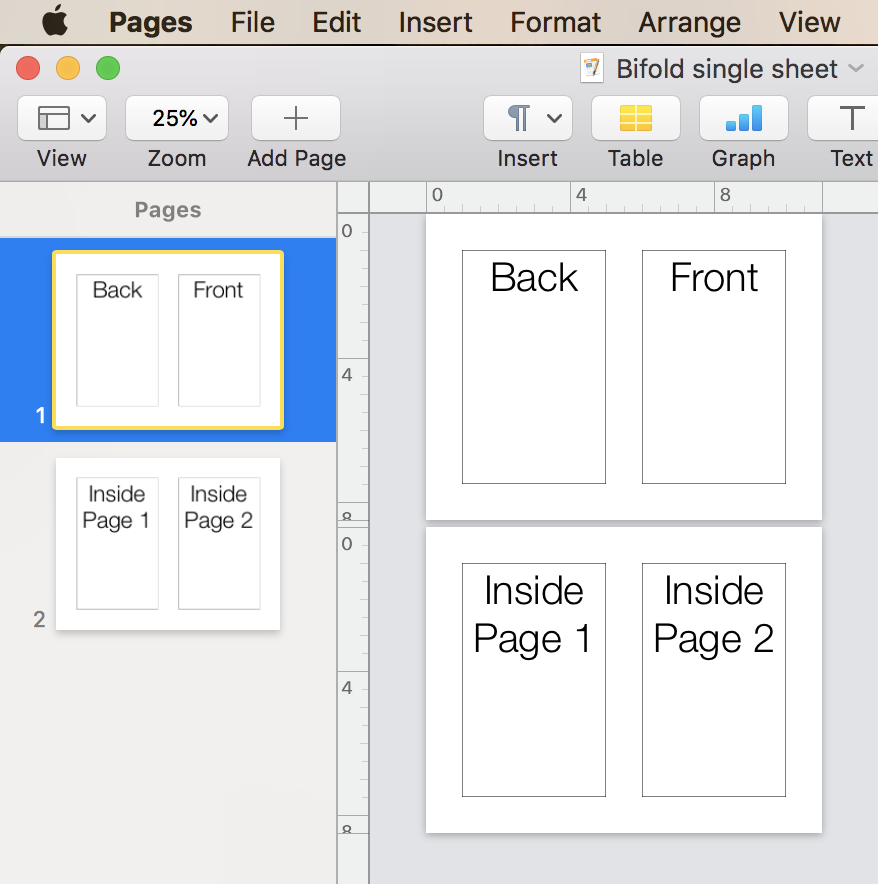Click the Back text box on the canvas

(534, 367)
